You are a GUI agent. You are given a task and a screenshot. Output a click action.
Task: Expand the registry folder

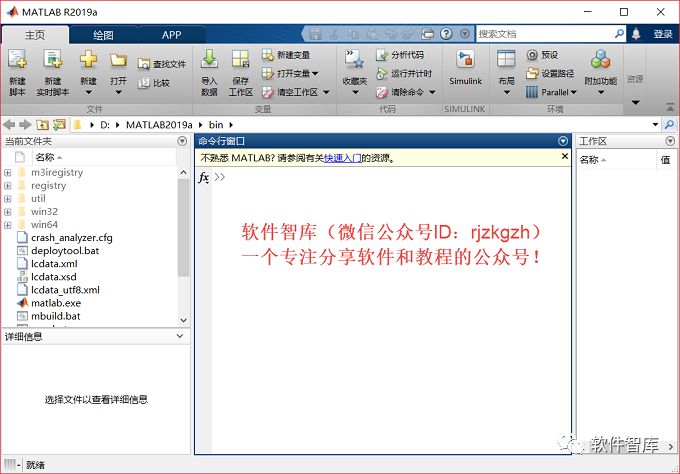pyautogui.click(x=7, y=186)
